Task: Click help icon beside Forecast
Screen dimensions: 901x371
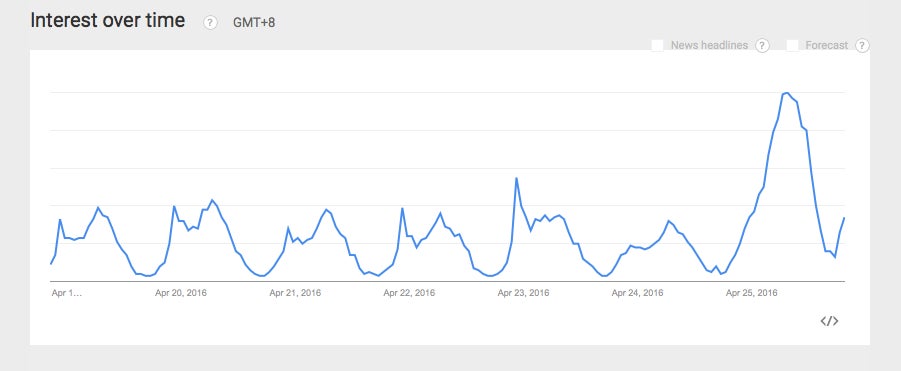Action: click(x=861, y=45)
